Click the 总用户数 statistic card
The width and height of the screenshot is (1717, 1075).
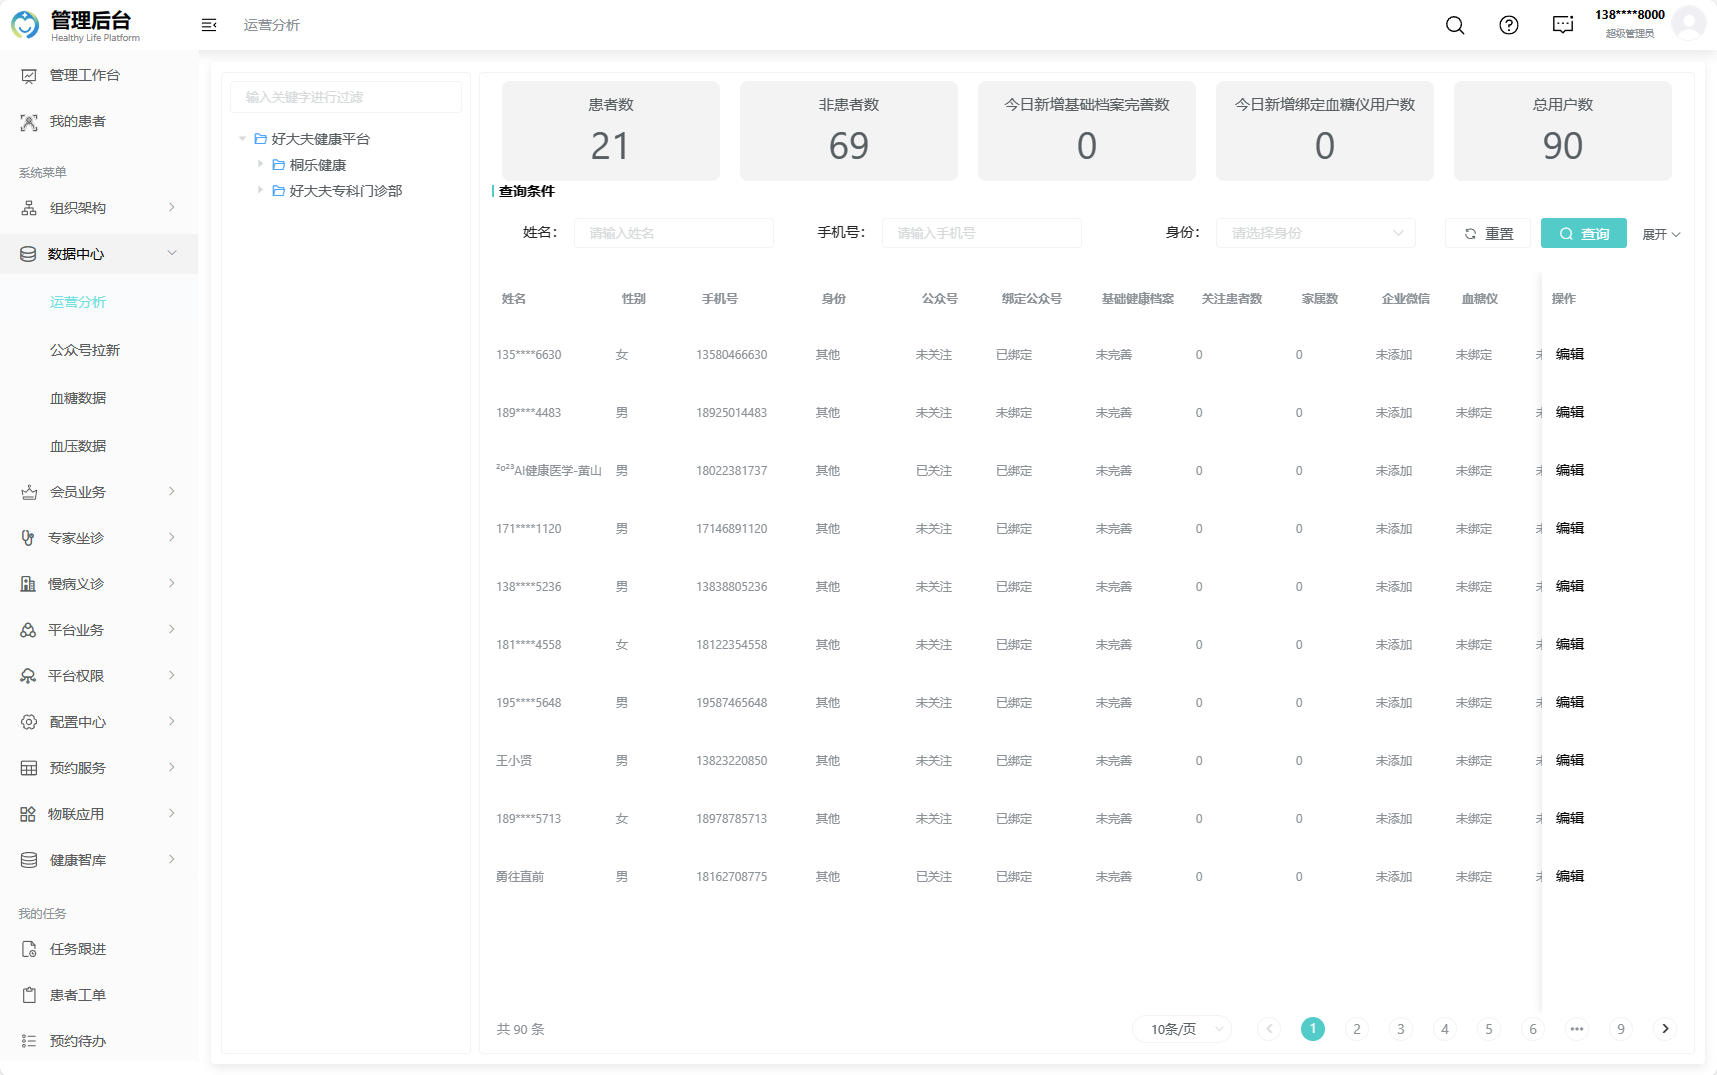point(1563,131)
